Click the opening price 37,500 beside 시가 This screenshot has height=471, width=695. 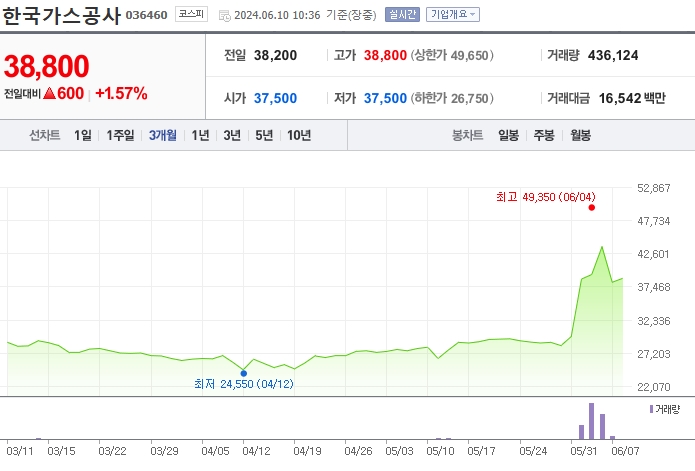point(275,98)
